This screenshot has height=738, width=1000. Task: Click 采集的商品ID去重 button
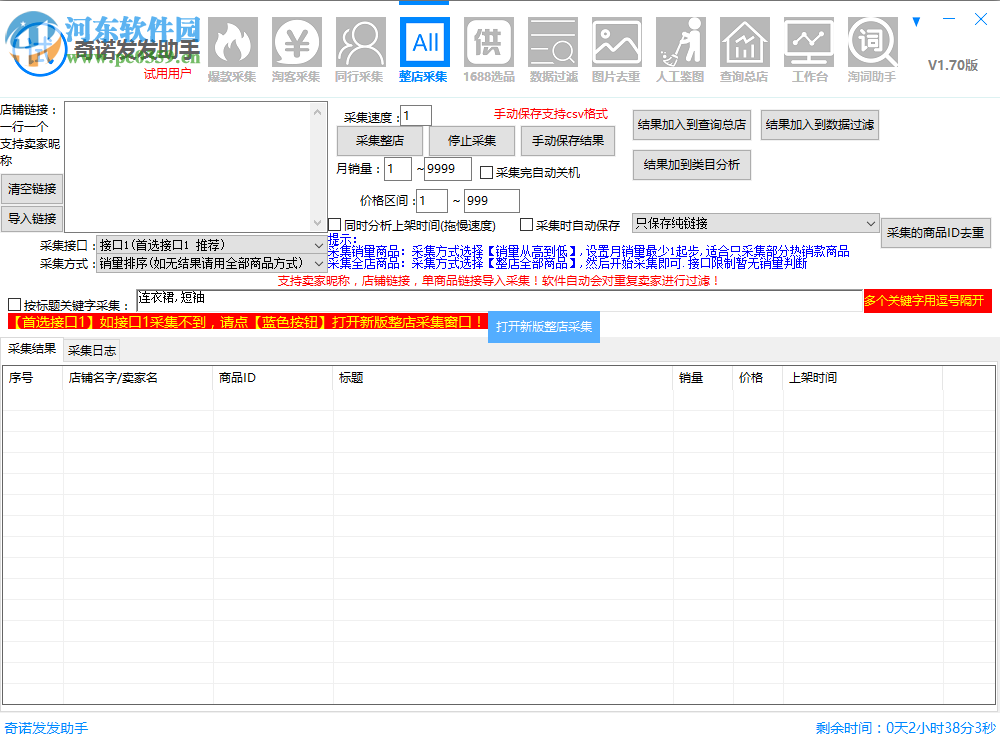pyautogui.click(x=936, y=233)
